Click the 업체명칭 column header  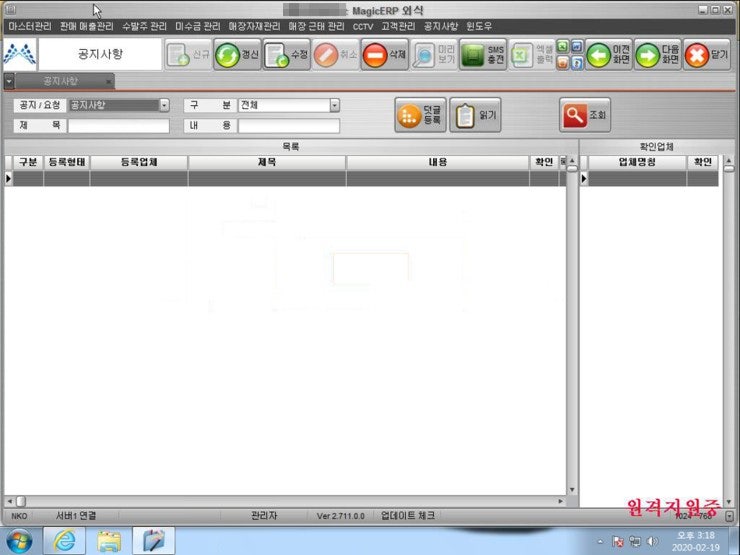click(x=637, y=162)
